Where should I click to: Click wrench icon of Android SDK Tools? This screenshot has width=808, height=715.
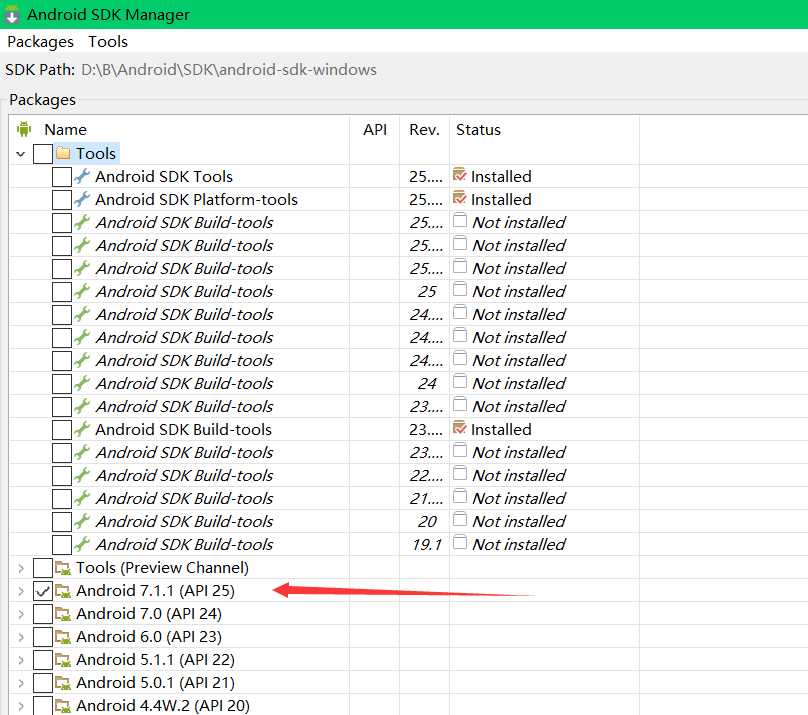(x=82, y=176)
